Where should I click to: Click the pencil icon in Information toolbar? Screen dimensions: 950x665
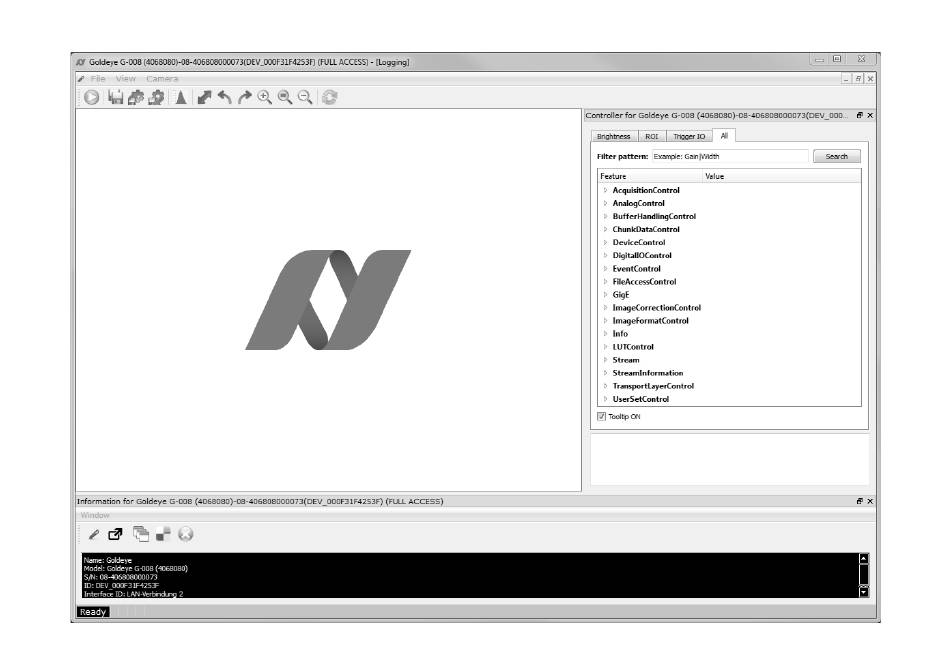[93, 534]
